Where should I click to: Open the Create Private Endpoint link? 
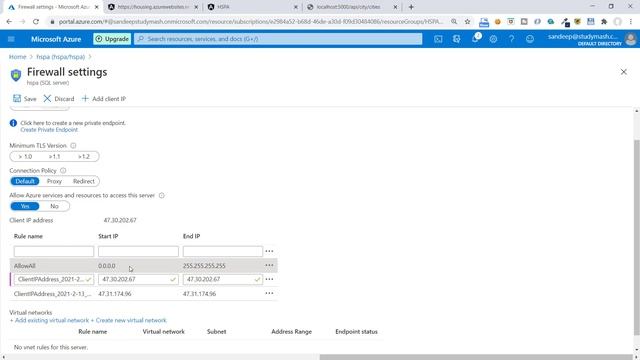[x=49, y=130]
